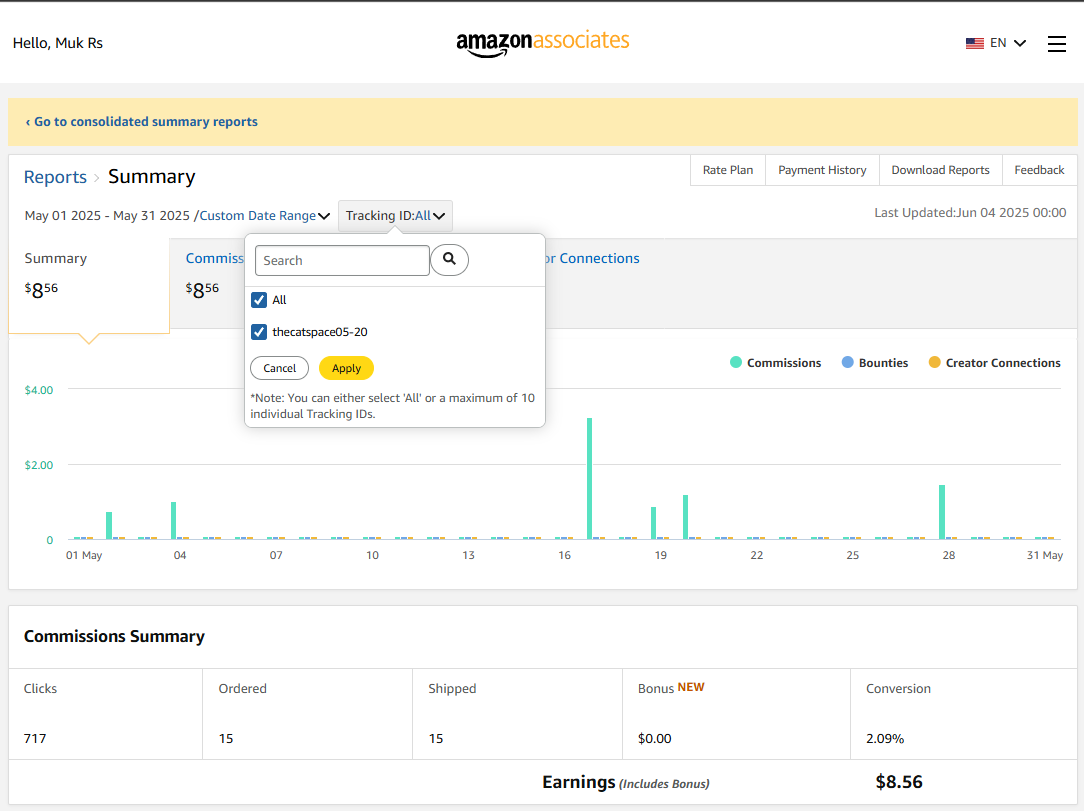This screenshot has height=811, width=1084.
Task: Click the Last Updated timestamp text
Action: click(x=970, y=213)
